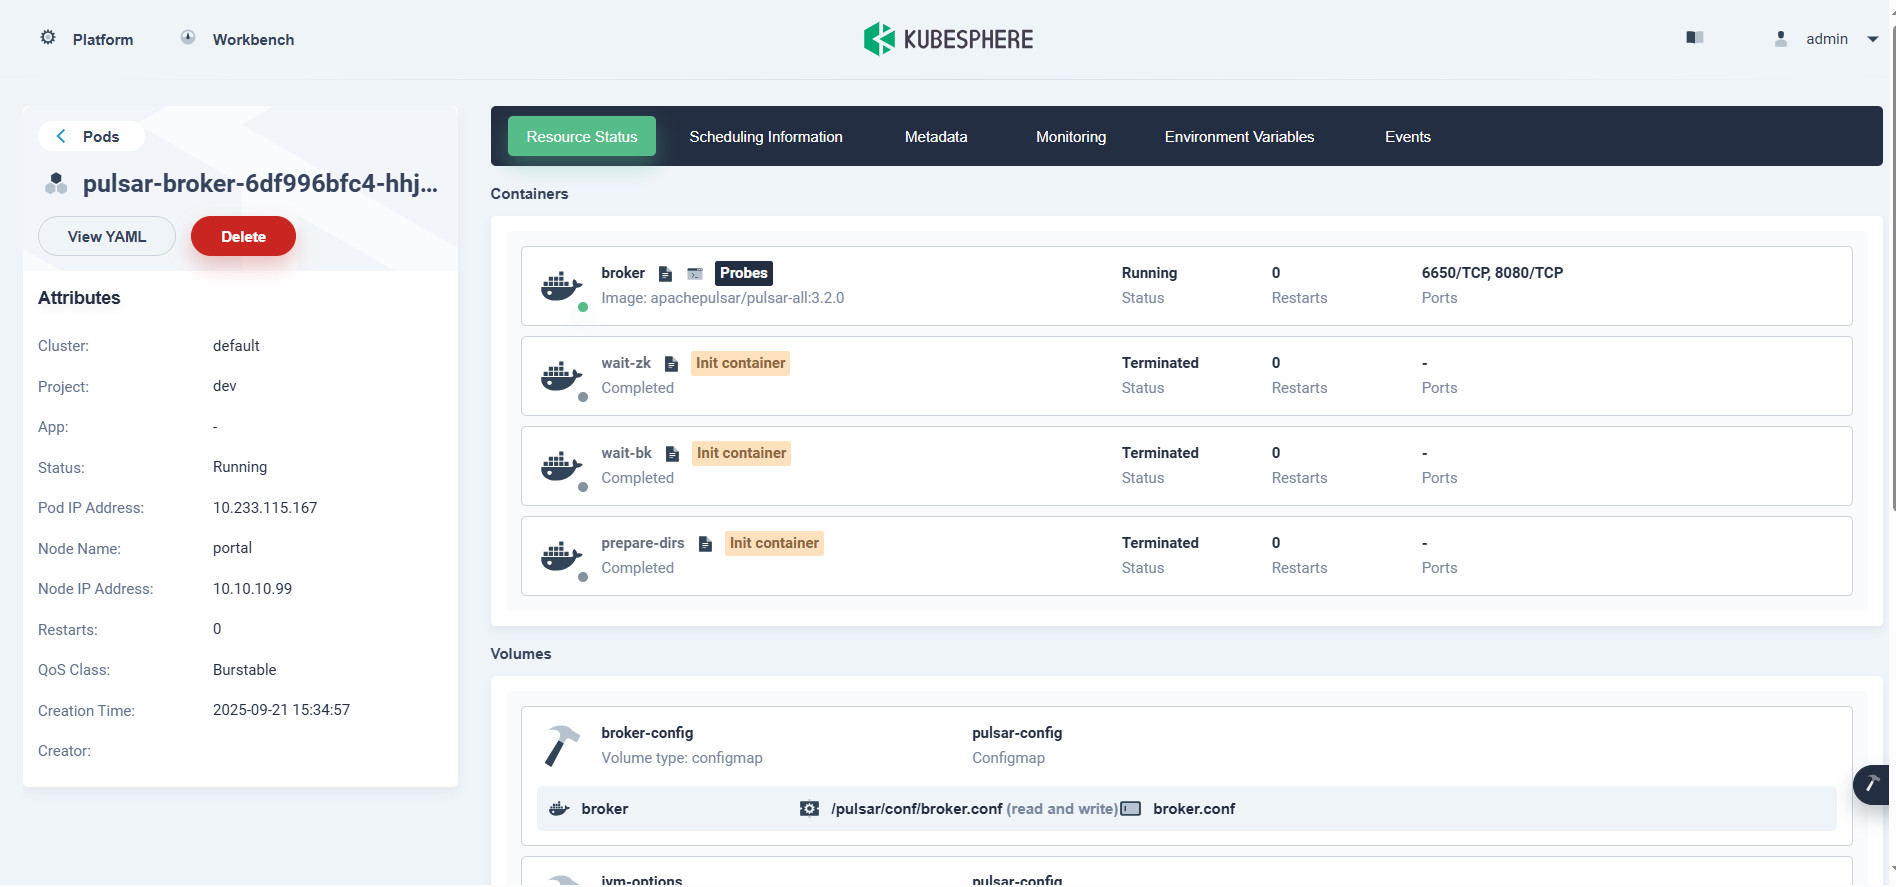
Task: Click the QoS class value Burstable
Action: [244, 670]
